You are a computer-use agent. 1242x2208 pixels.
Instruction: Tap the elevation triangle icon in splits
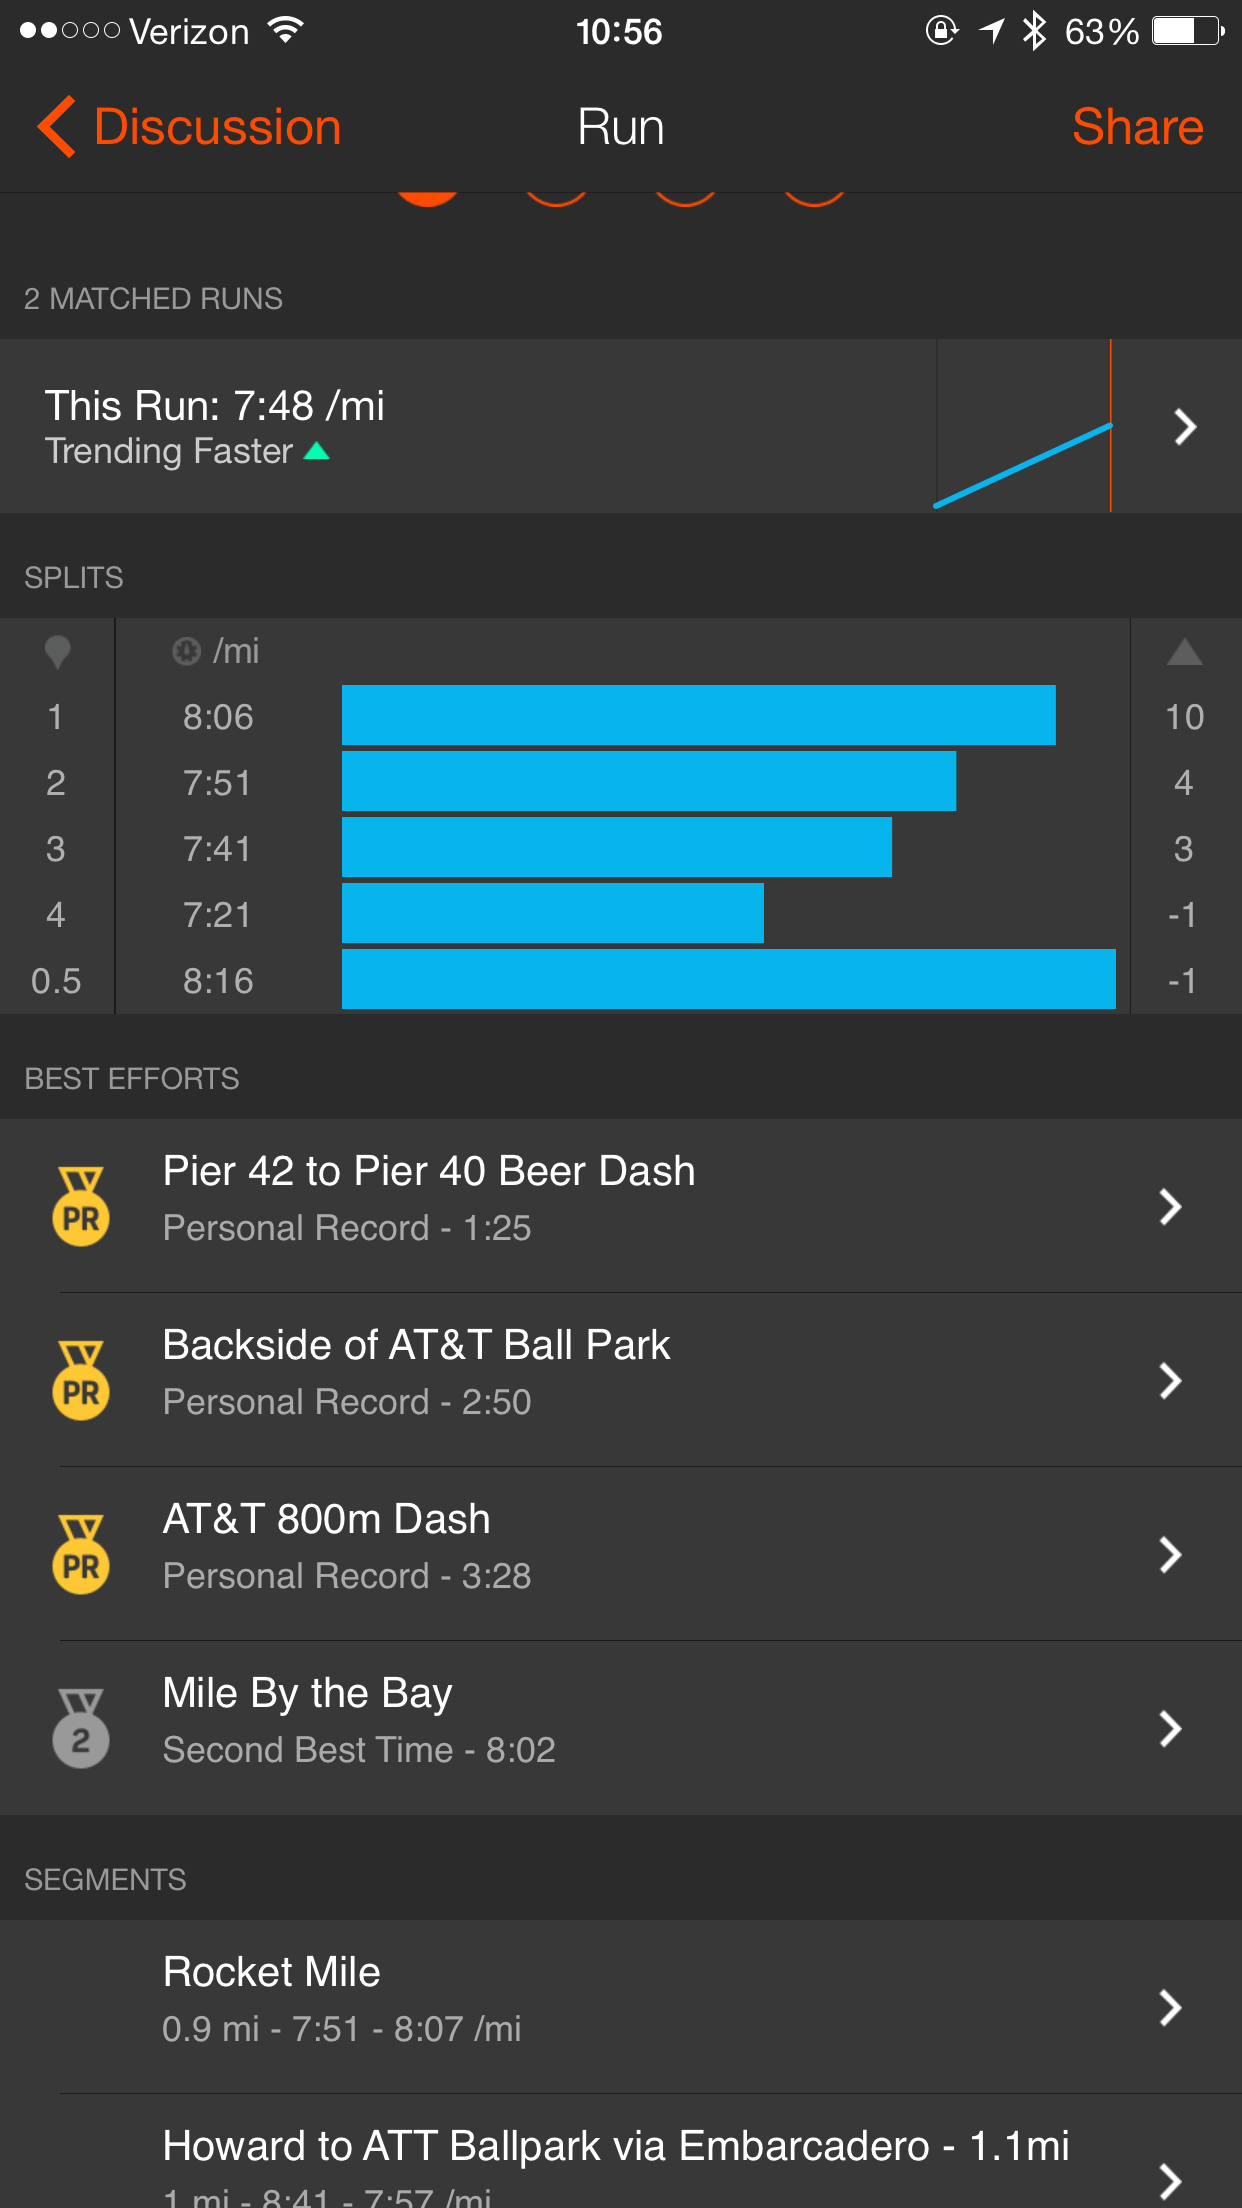(x=1184, y=653)
